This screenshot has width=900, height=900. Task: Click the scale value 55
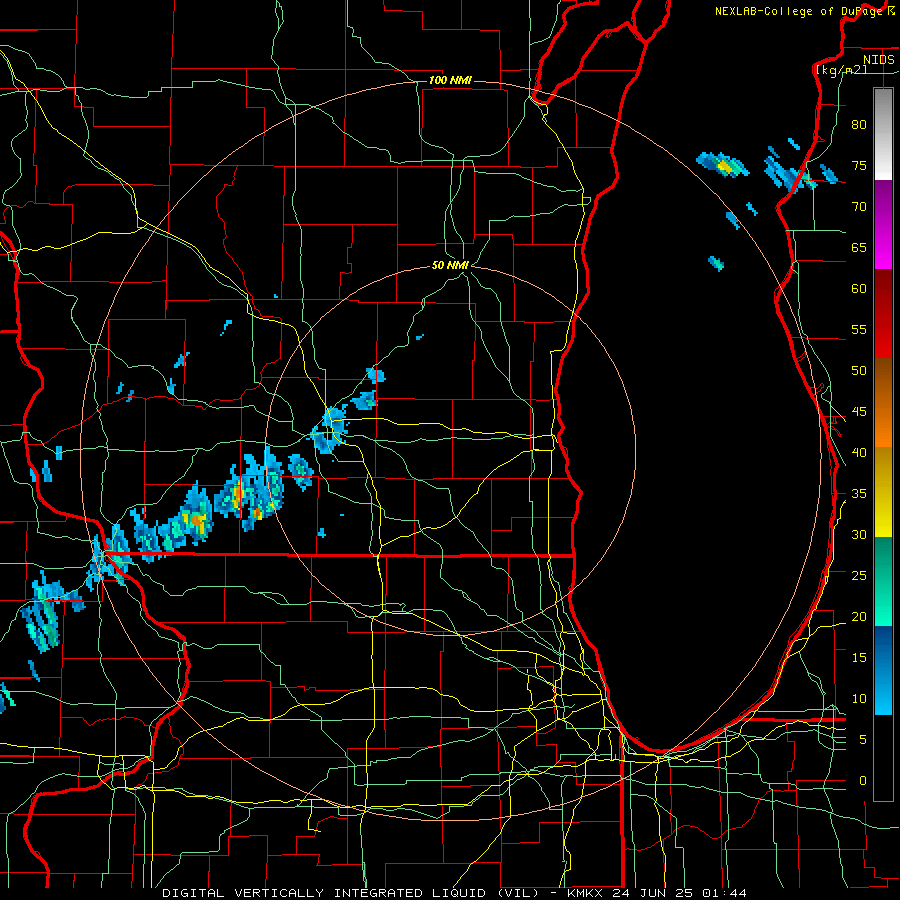click(x=859, y=329)
